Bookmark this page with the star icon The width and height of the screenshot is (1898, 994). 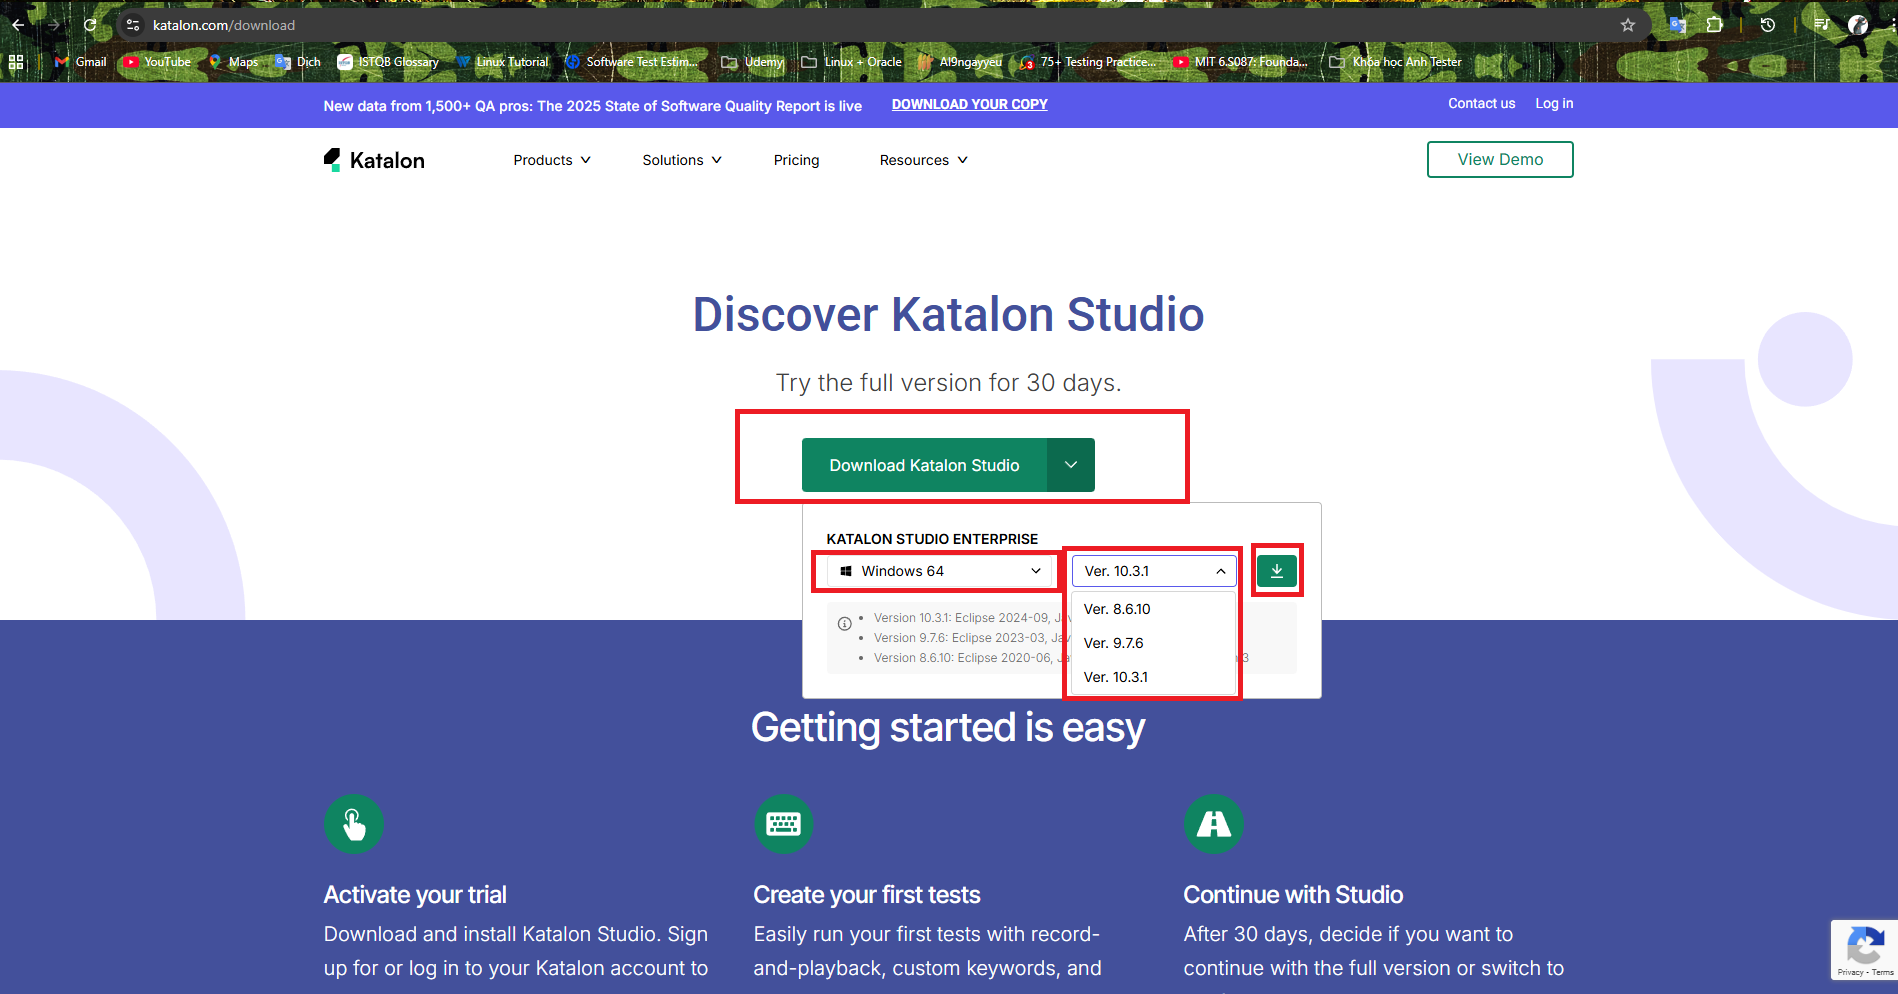point(1628,25)
